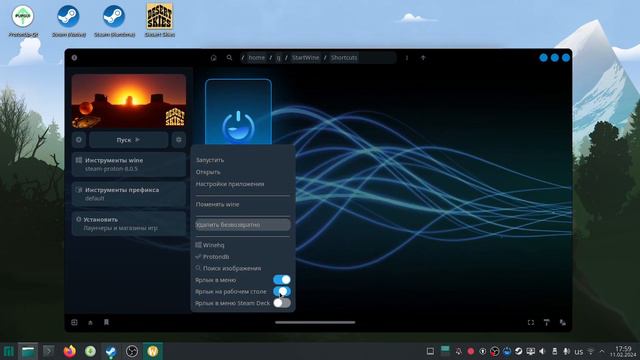Open the Steam (Runtime) desktop icon
The image size is (640, 360).
pyautogui.click(x=114, y=20)
